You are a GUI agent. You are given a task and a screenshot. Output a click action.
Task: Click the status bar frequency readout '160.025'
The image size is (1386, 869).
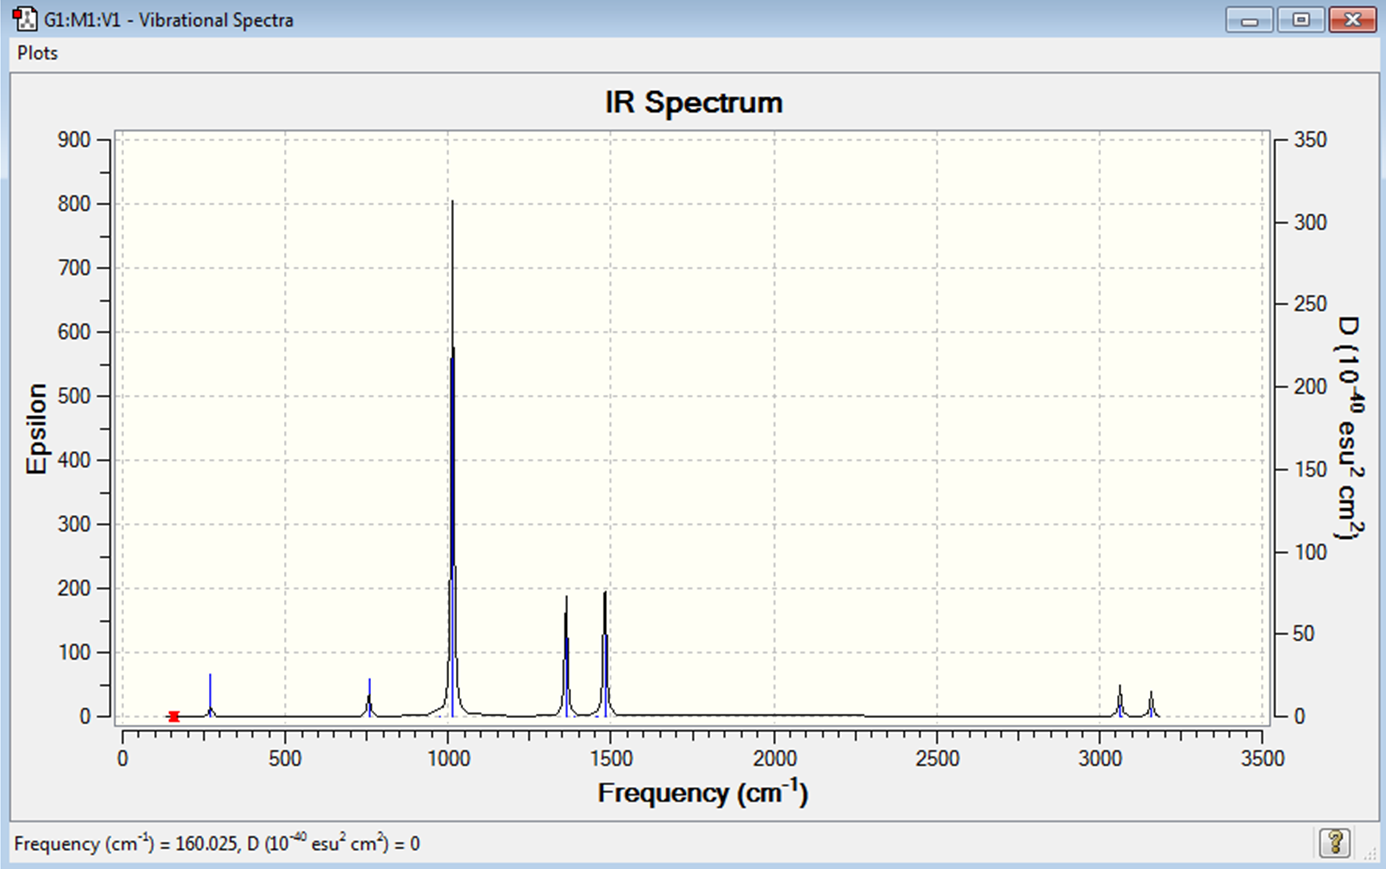coord(207,844)
